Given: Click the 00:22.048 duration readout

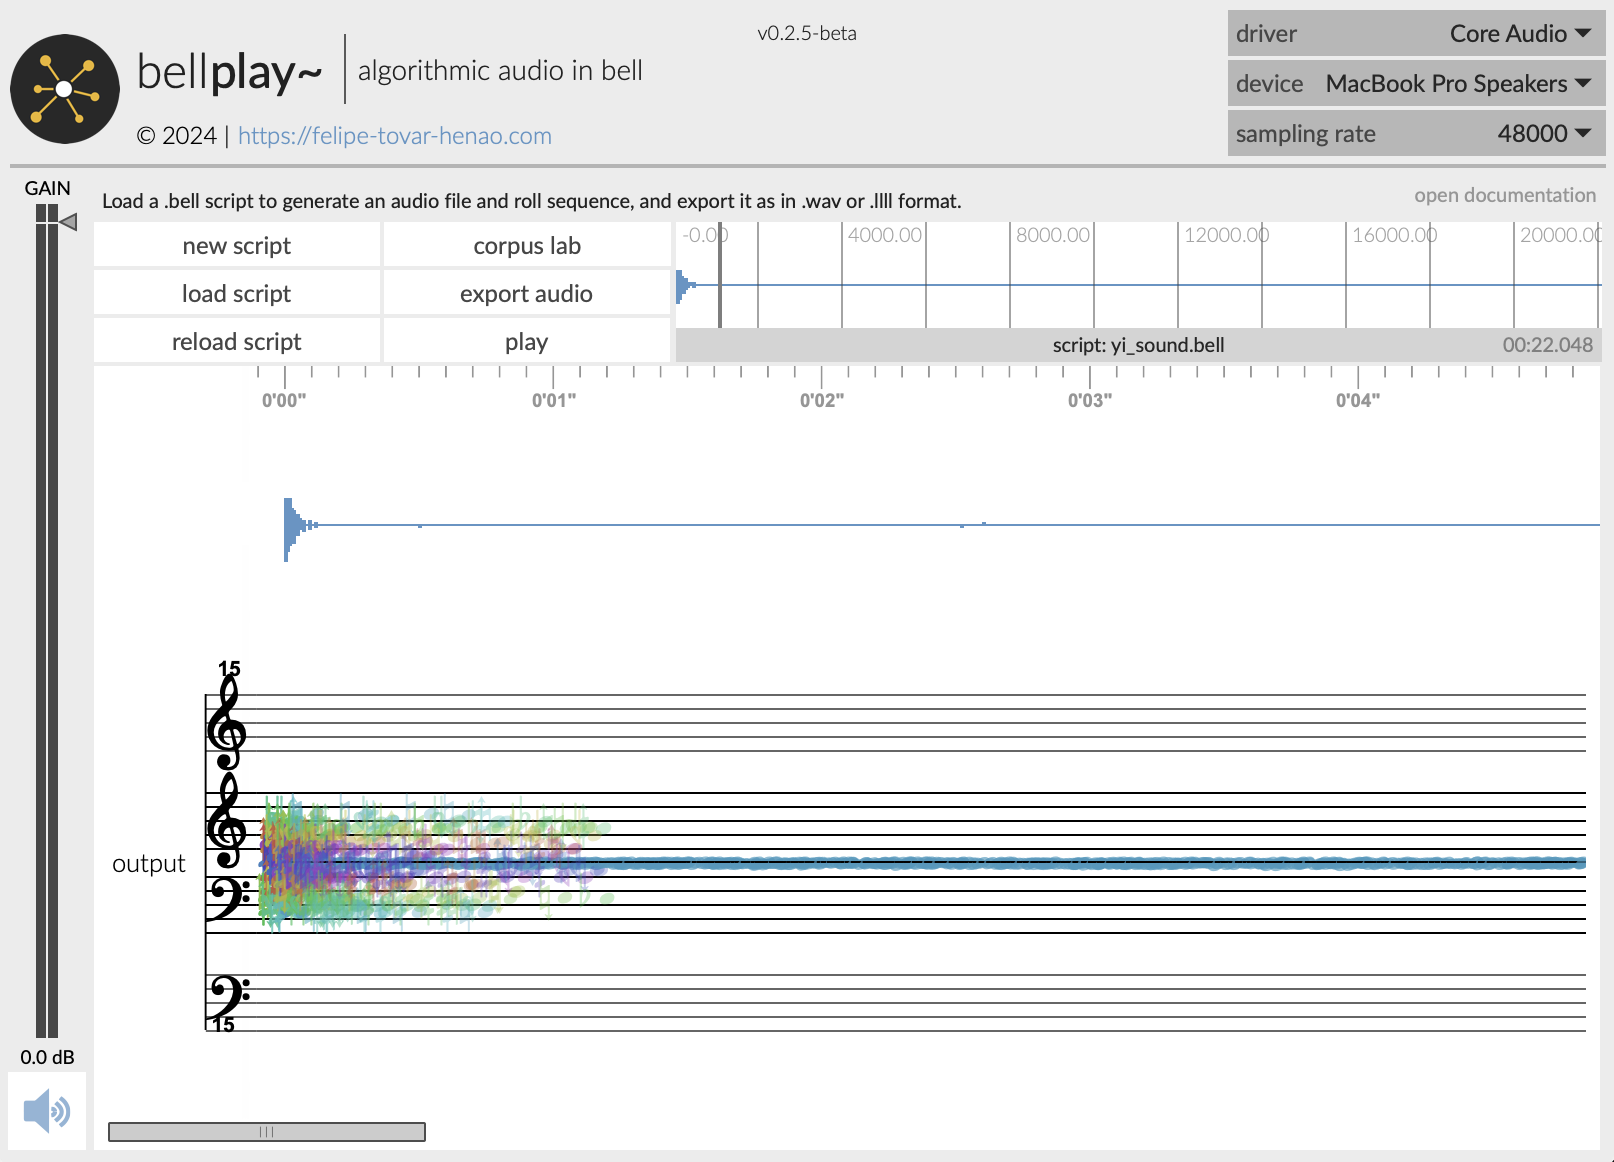Looking at the screenshot, I should tap(1547, 345).
